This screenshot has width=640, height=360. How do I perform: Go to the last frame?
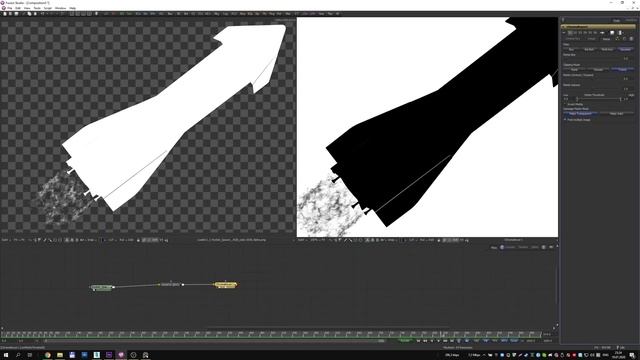point(452,341)
